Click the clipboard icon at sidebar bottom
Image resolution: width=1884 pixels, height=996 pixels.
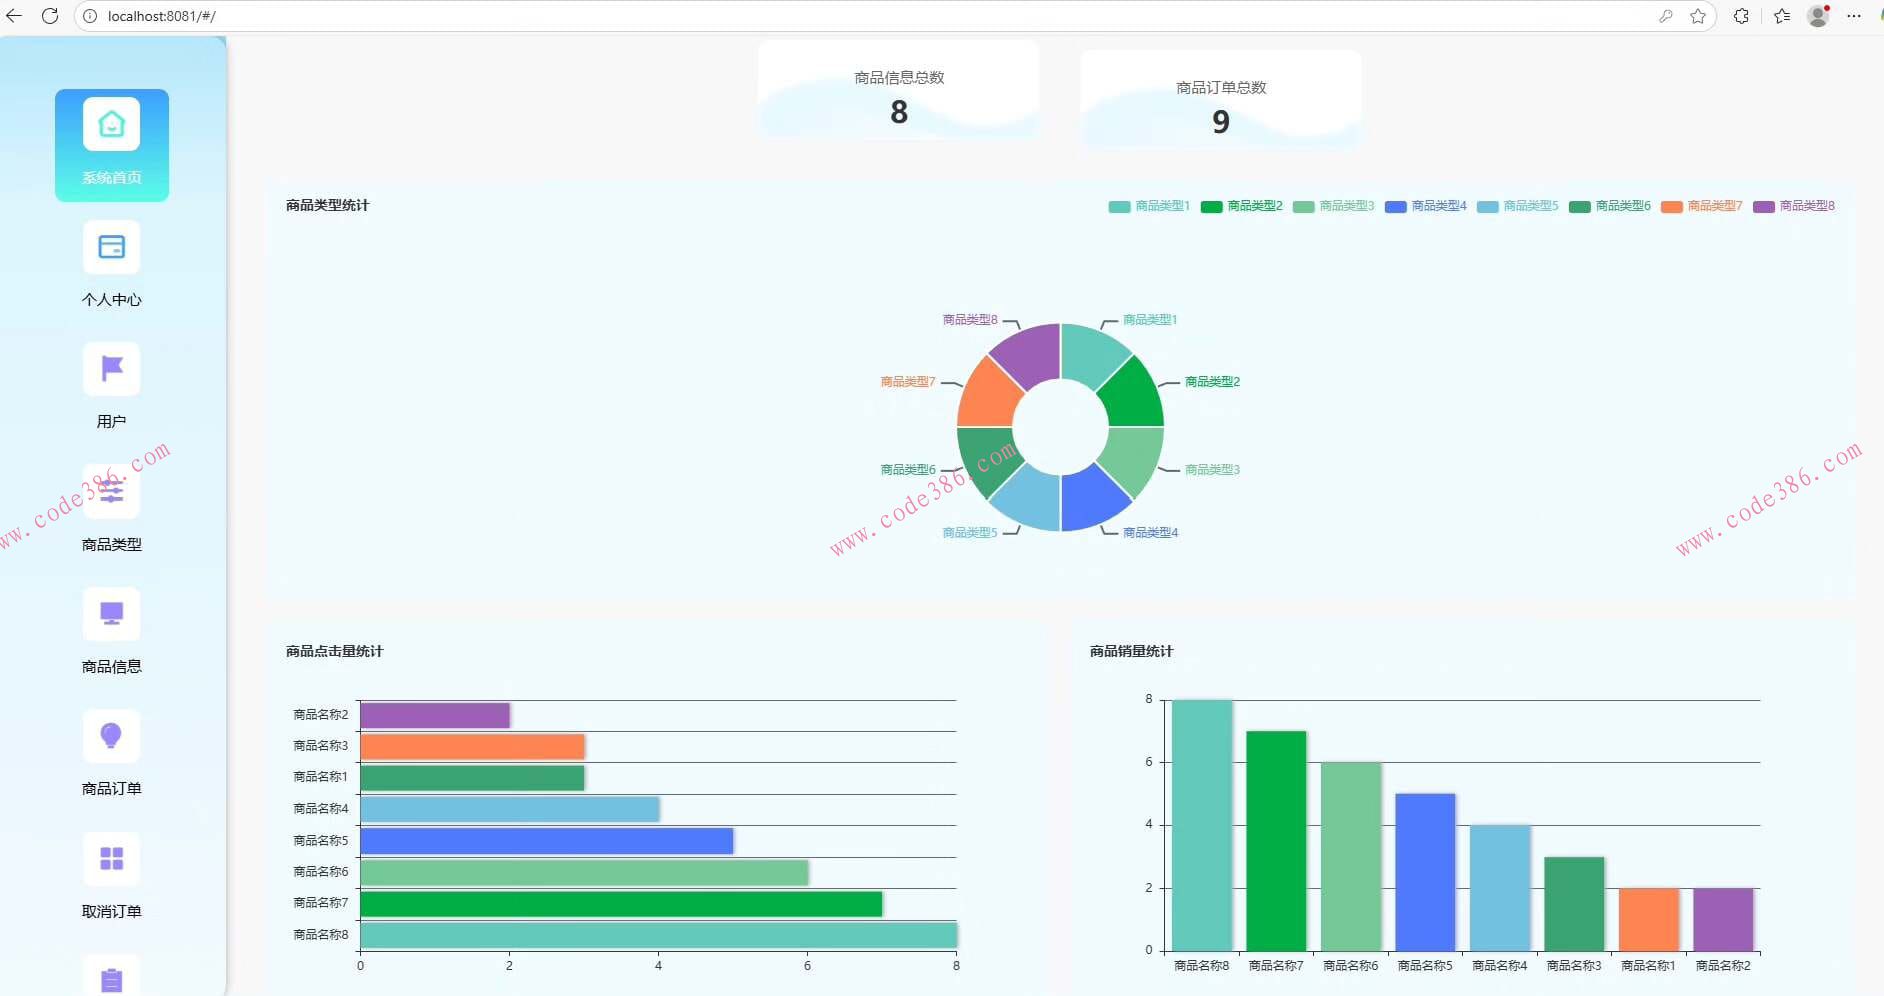tap(112, 978)
